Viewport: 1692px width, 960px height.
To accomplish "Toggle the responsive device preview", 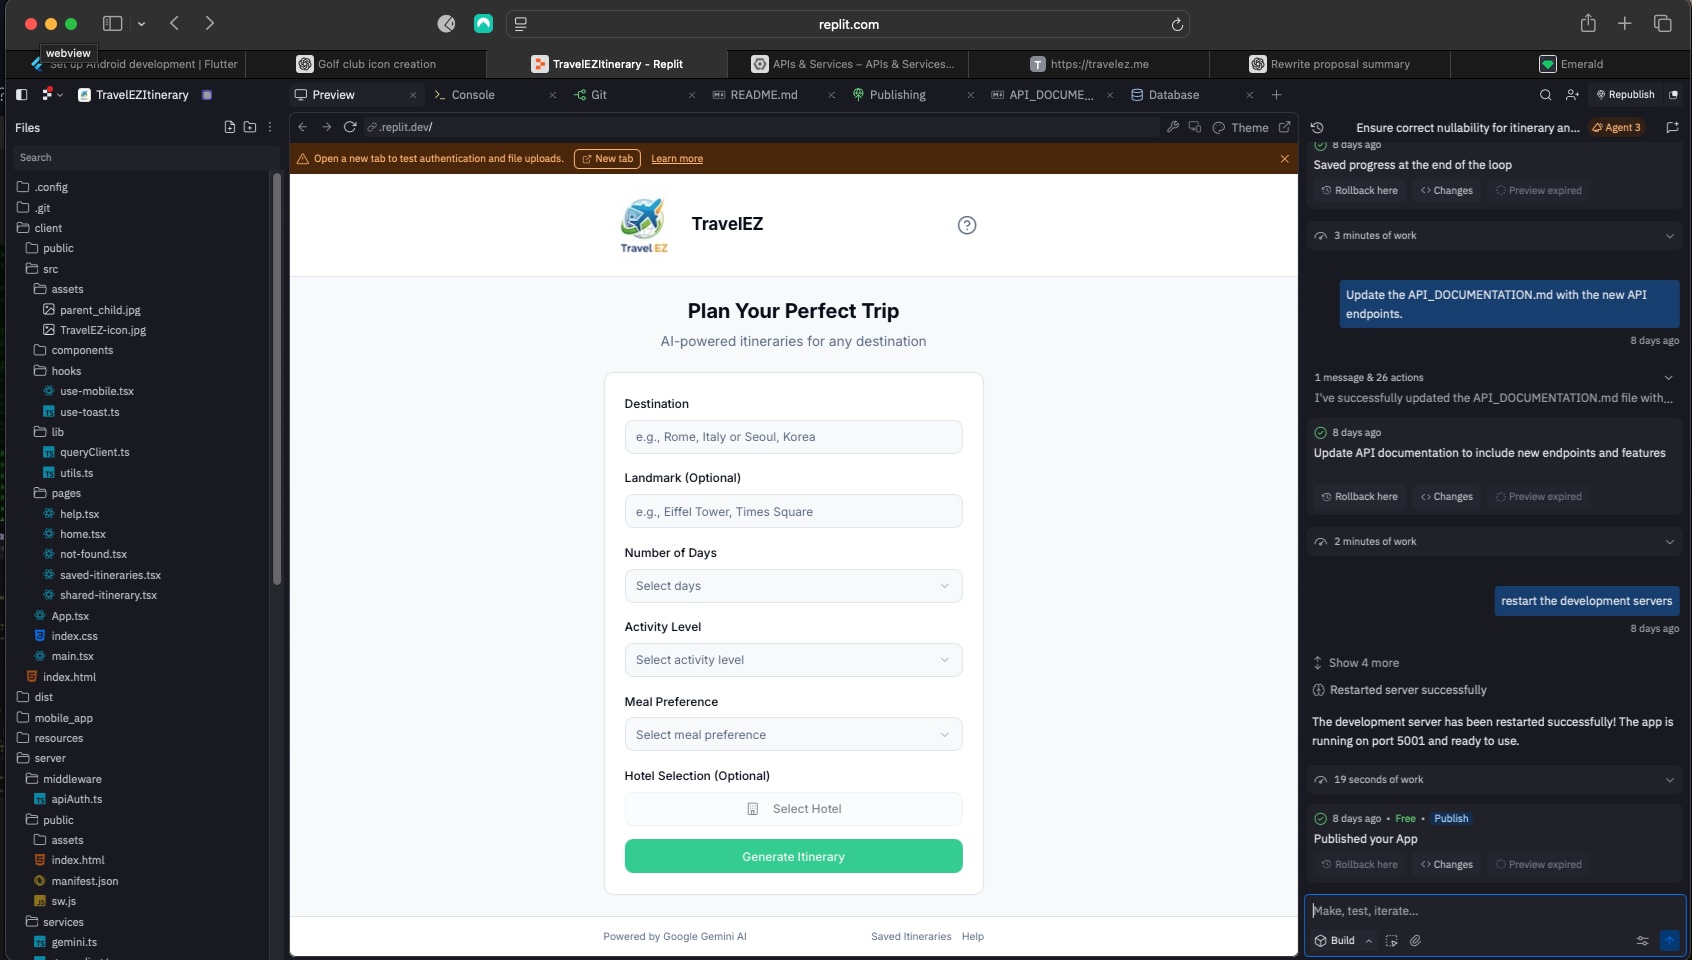I will (1194, 127).
